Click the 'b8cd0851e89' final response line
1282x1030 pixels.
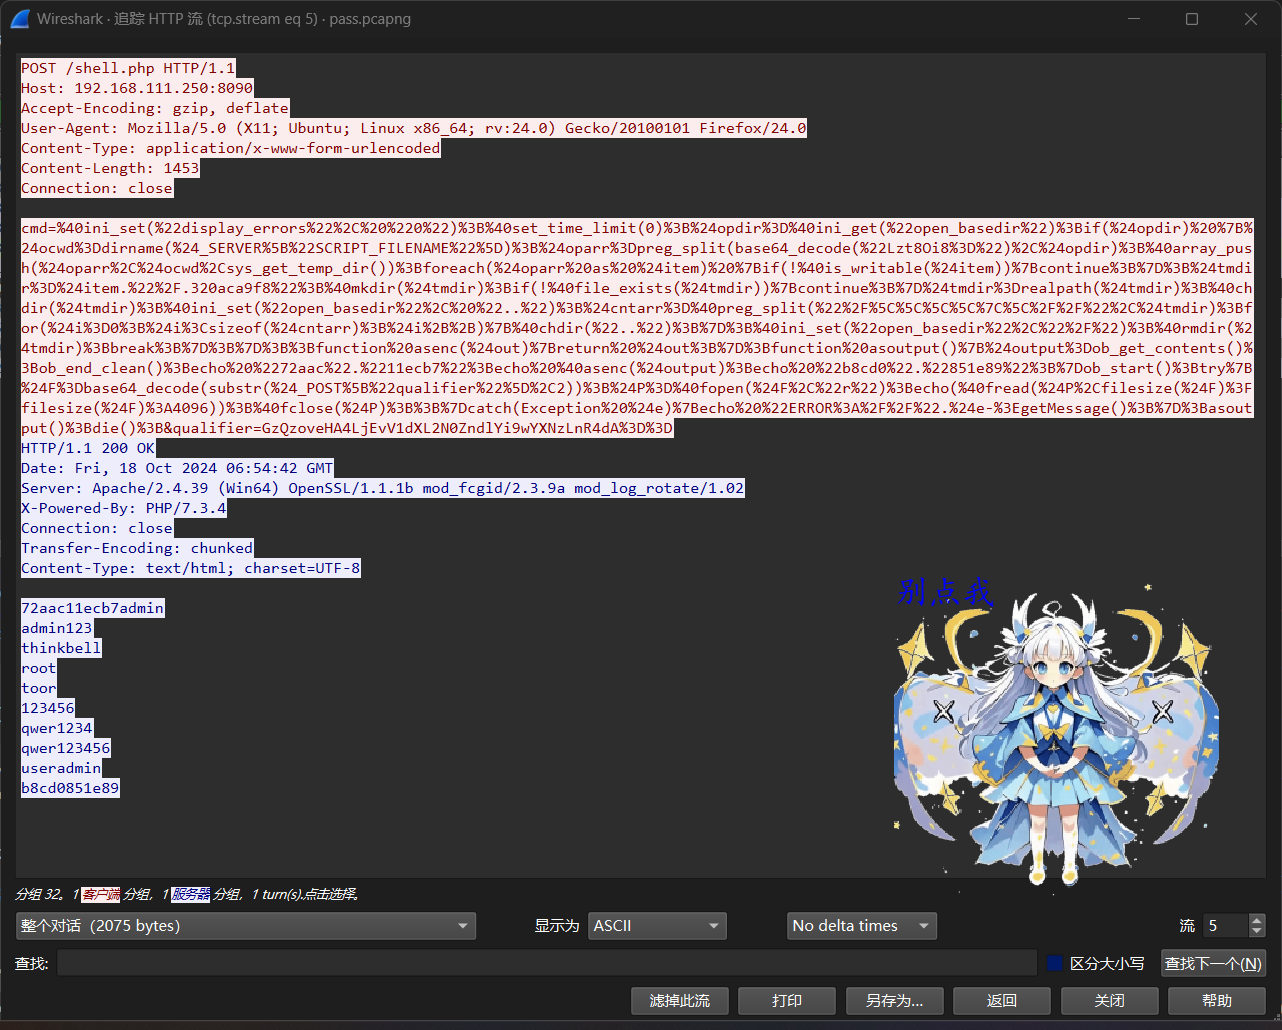70,788
